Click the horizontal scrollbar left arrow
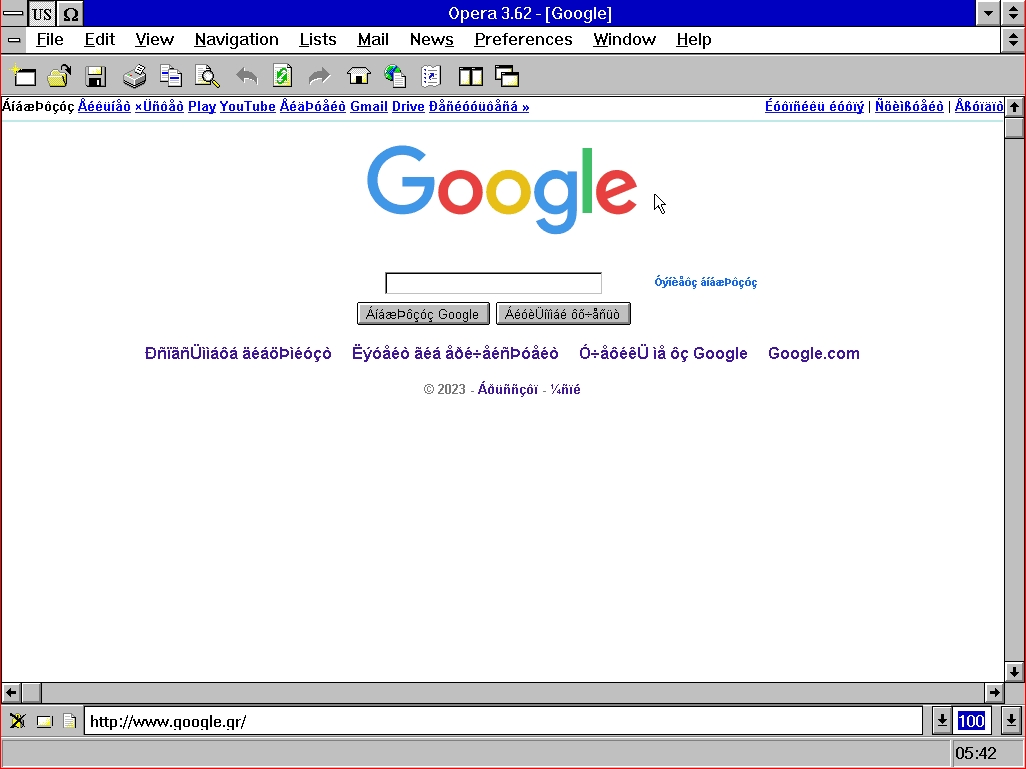Viewport: 1026px width, 769px height. tap(11, 692)
